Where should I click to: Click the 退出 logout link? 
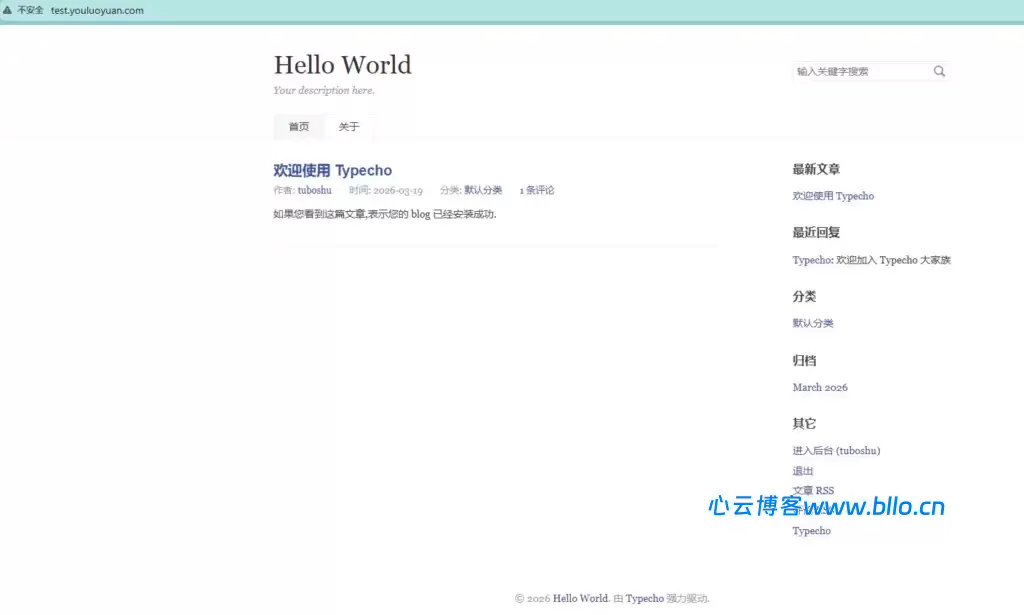coord(803,471)
